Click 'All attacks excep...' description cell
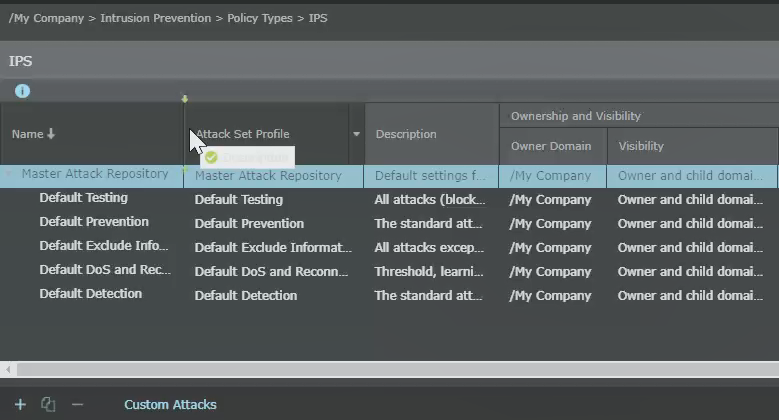This screenshot has width=779, height=420. click(431, 248)
